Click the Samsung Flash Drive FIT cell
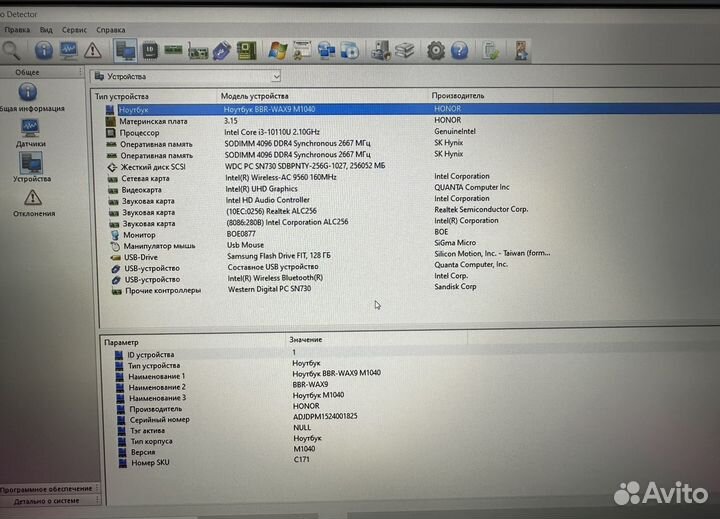Image resolution: width=720 pixels, height=519 pixels. 279,255
